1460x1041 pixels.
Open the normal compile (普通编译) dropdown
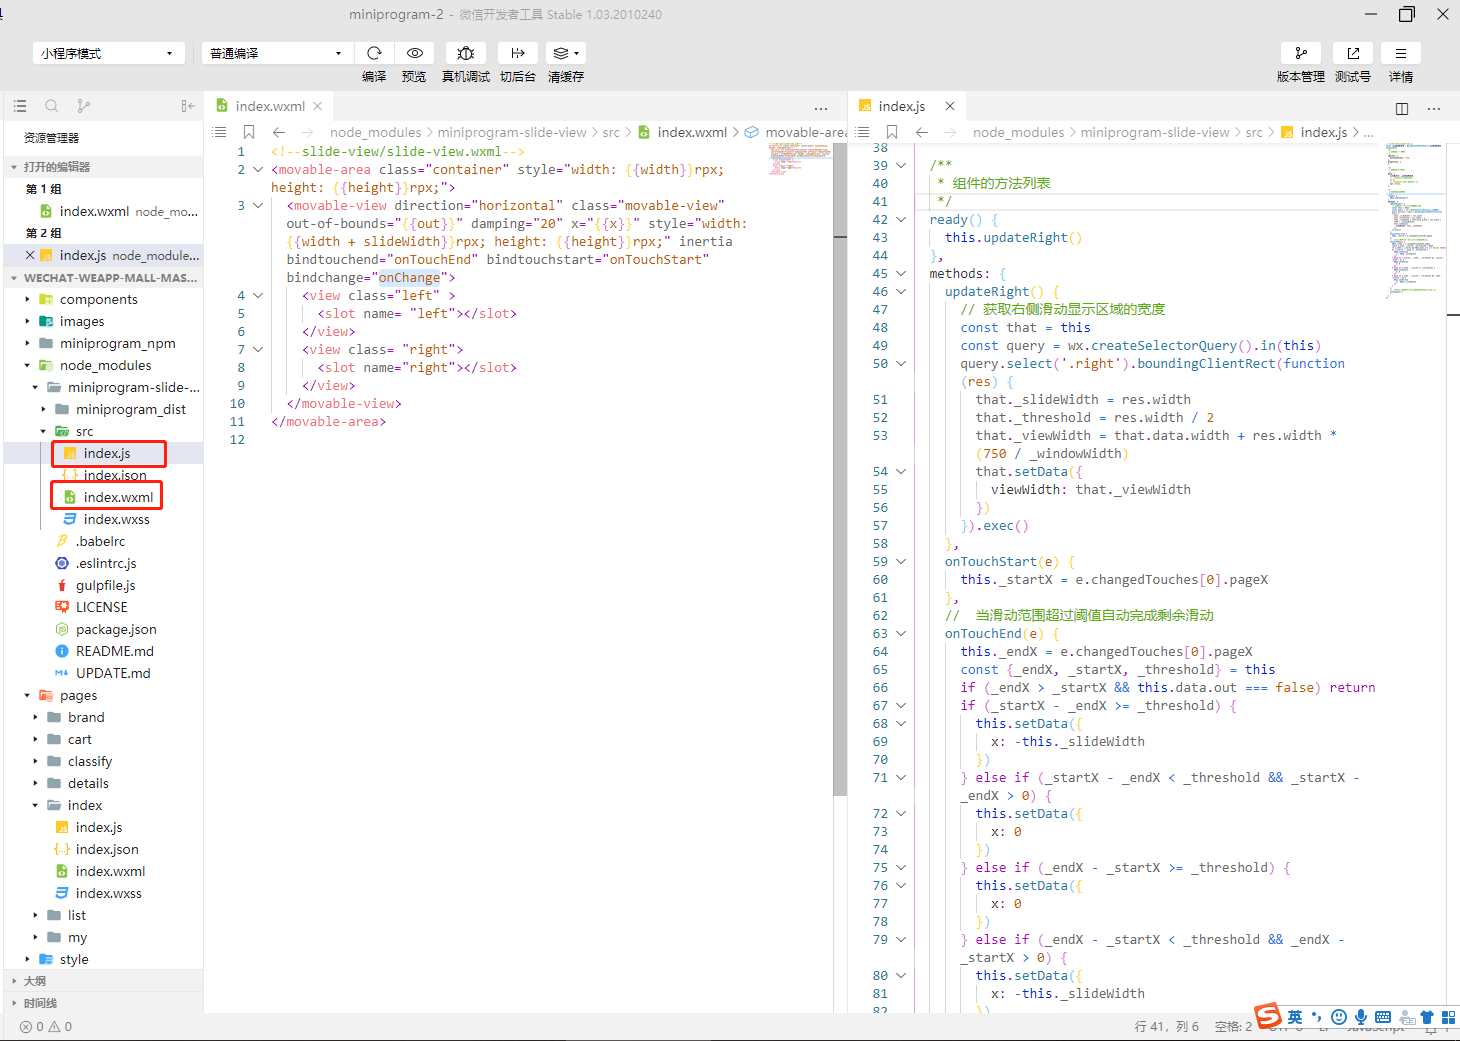[x=277, y=53]
